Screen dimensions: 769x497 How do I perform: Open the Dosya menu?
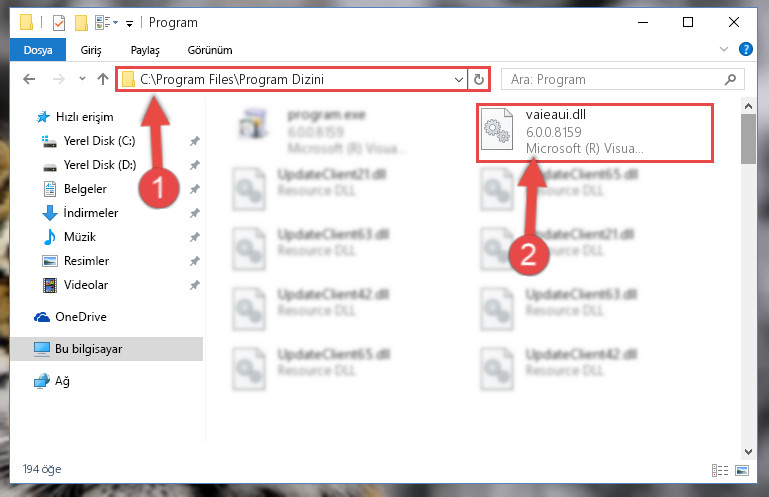[38, 50]
